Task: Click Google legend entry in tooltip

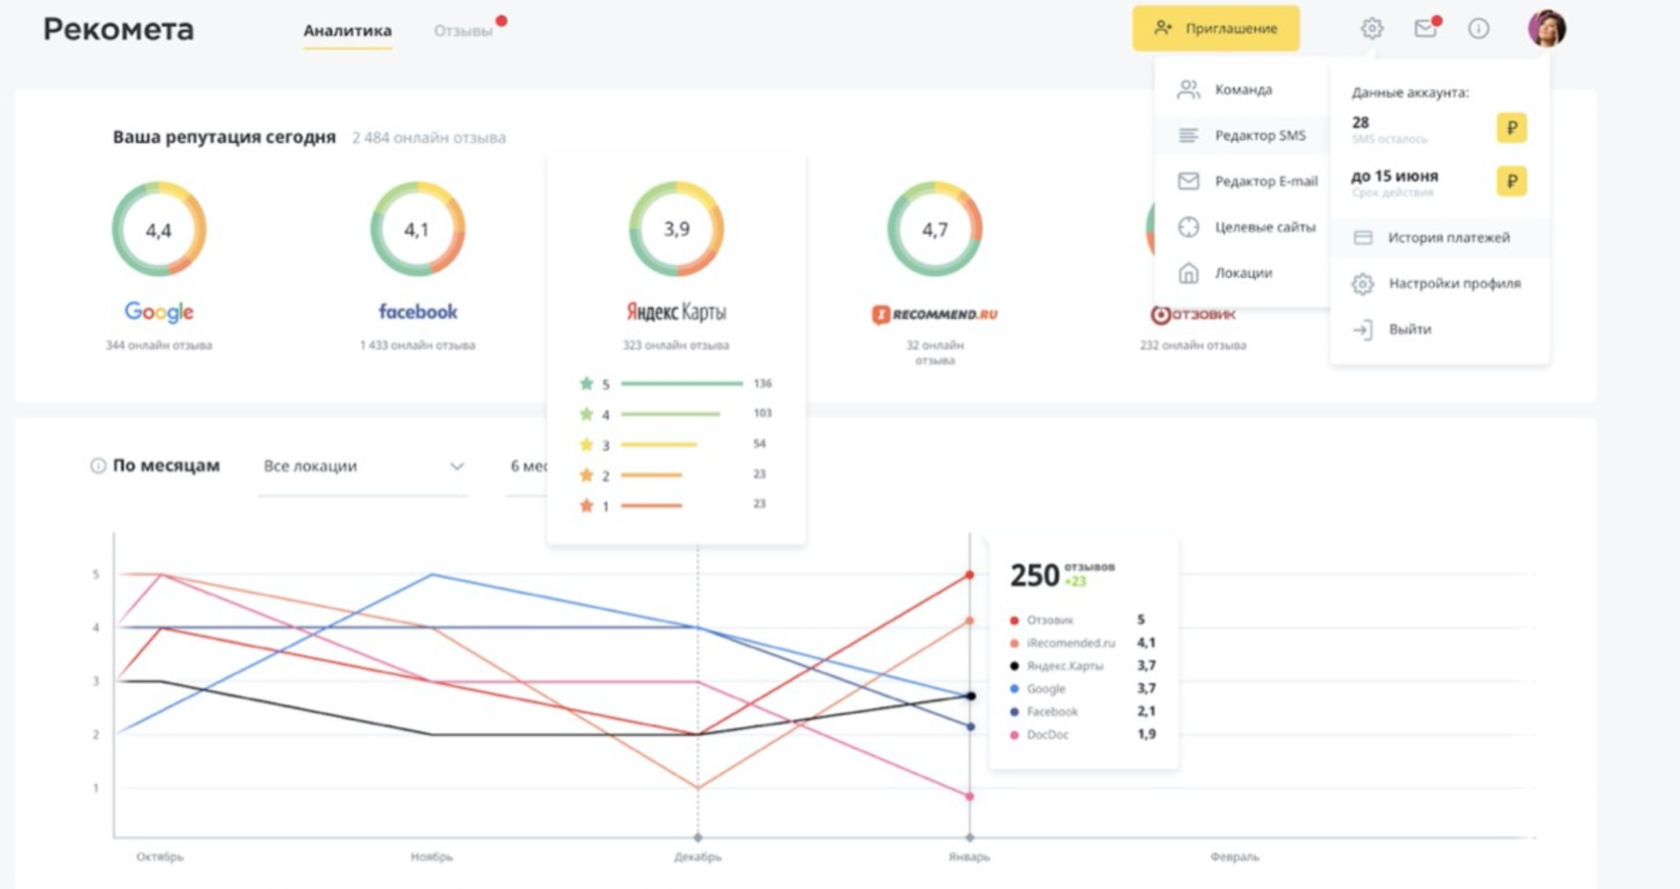Action: (1083, 689)
